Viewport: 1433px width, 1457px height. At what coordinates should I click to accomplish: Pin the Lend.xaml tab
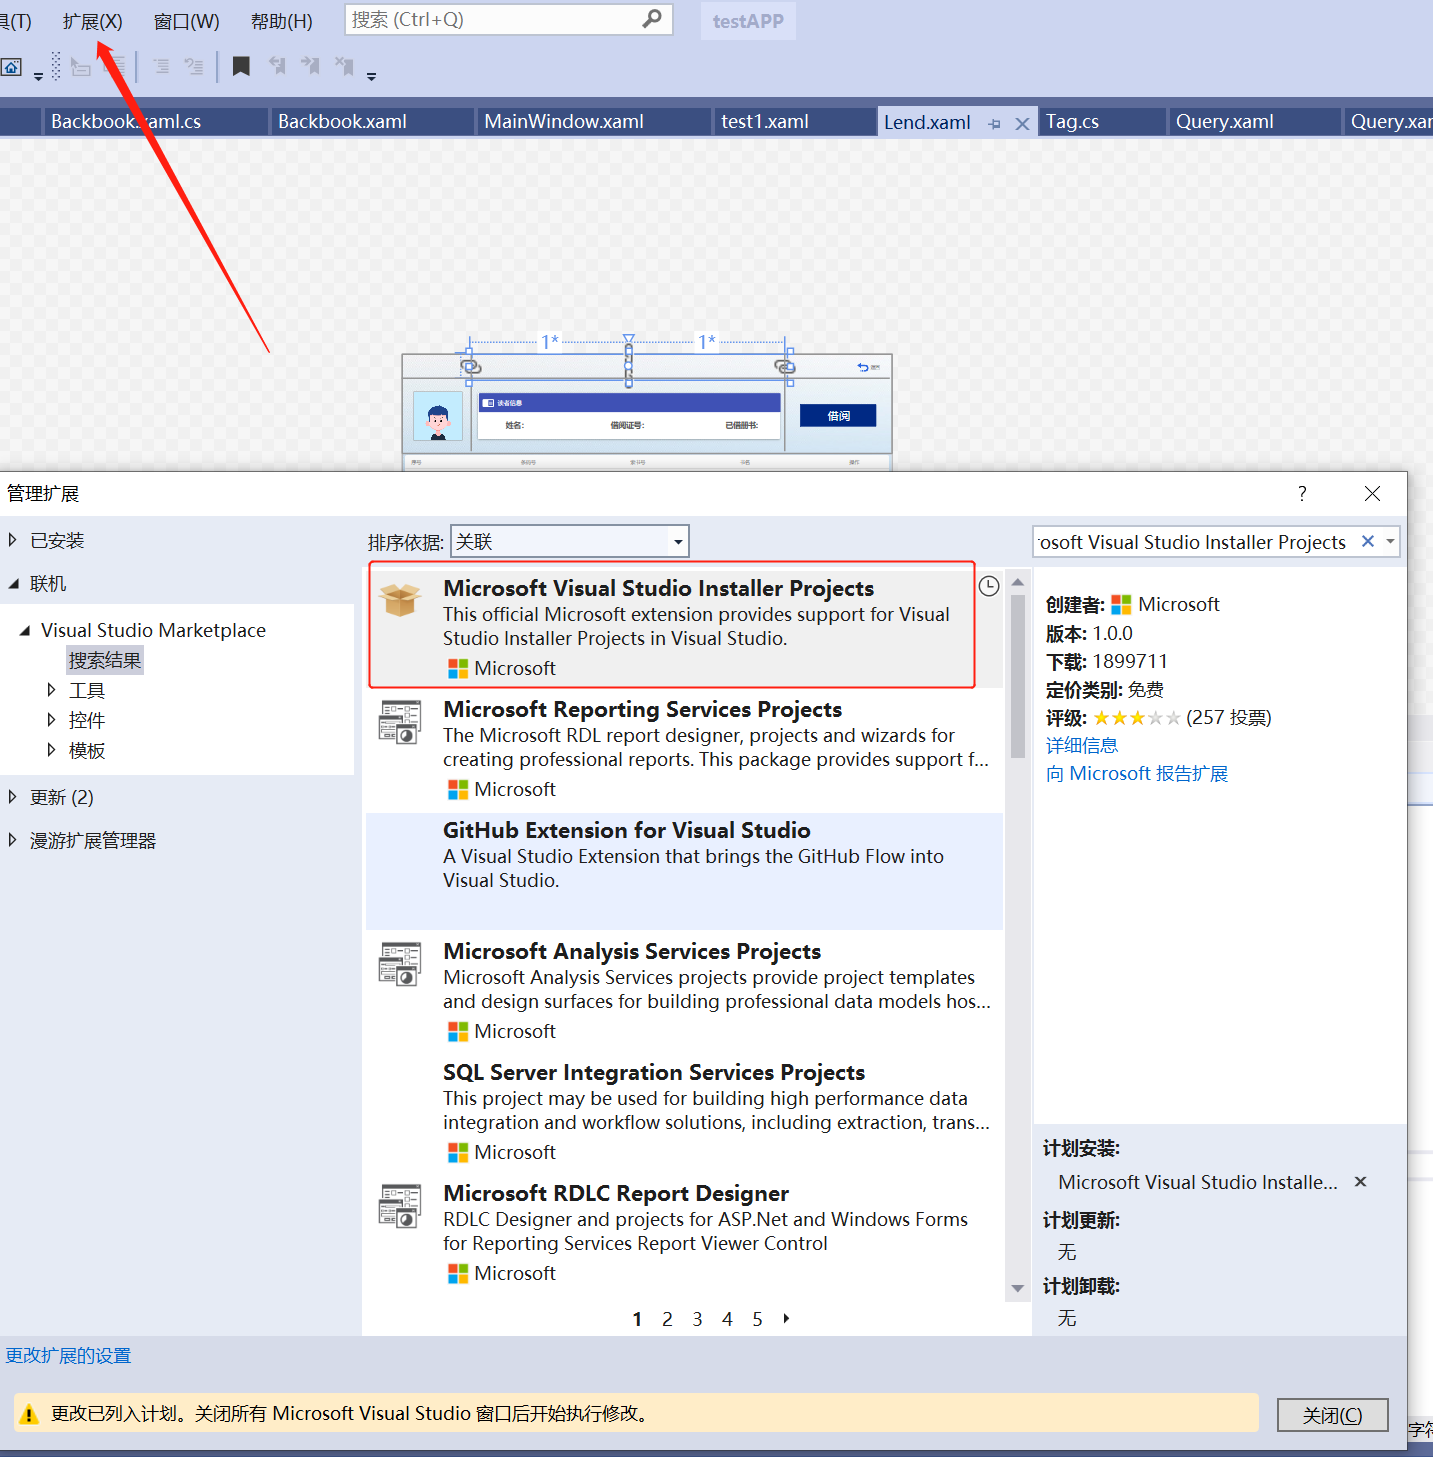[x=994, y=124]
